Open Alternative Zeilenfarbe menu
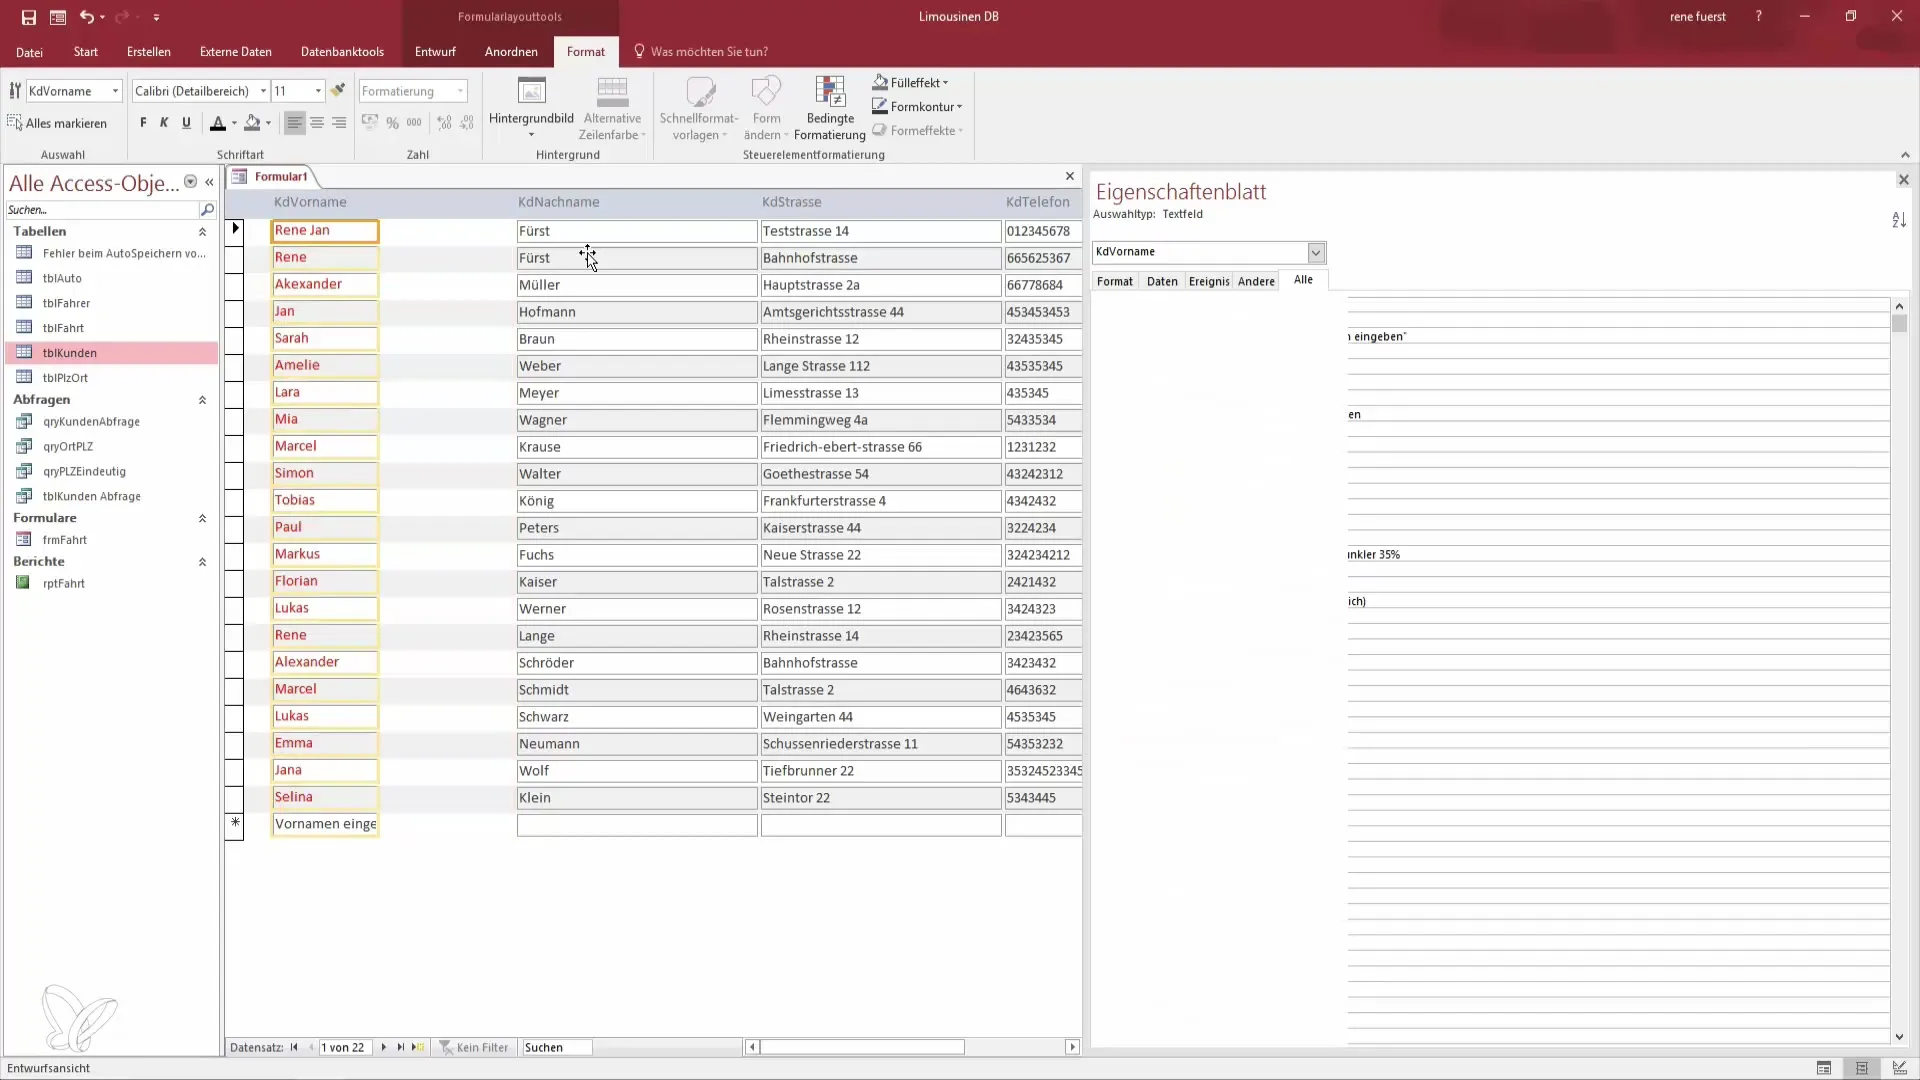Image resolution: width=1920 pixels, height=1080 pixels. coord(612,109)
